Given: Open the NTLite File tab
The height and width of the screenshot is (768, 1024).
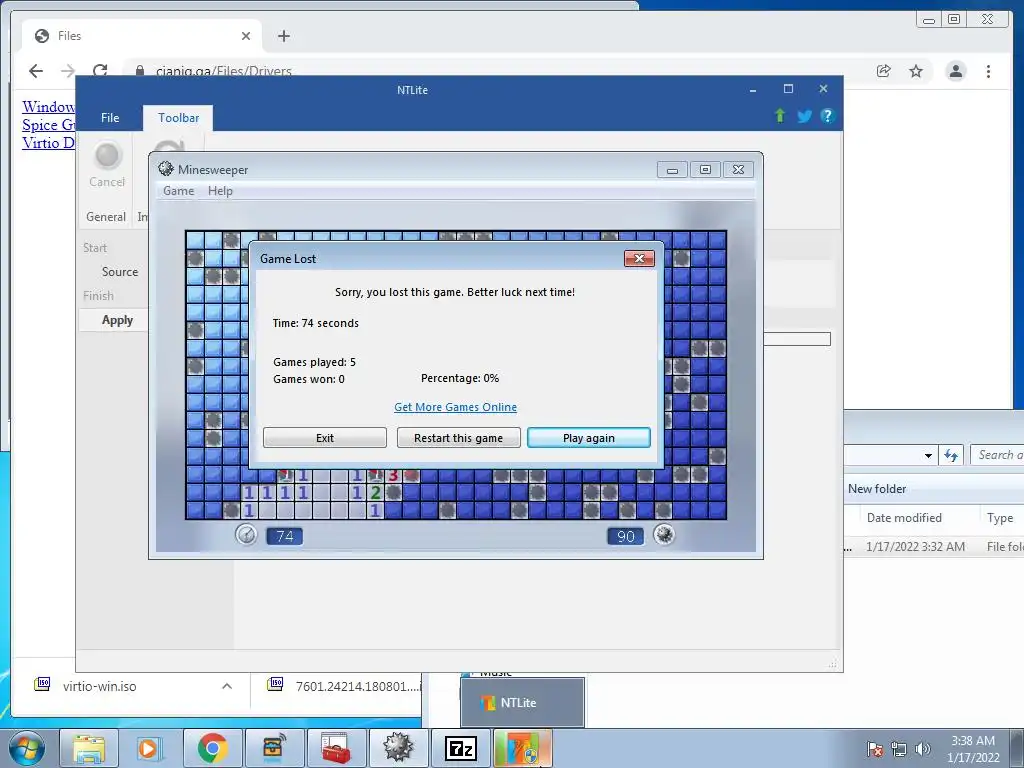Looking at the screenshot, I should pyautogui.click(x=110, y=118).
